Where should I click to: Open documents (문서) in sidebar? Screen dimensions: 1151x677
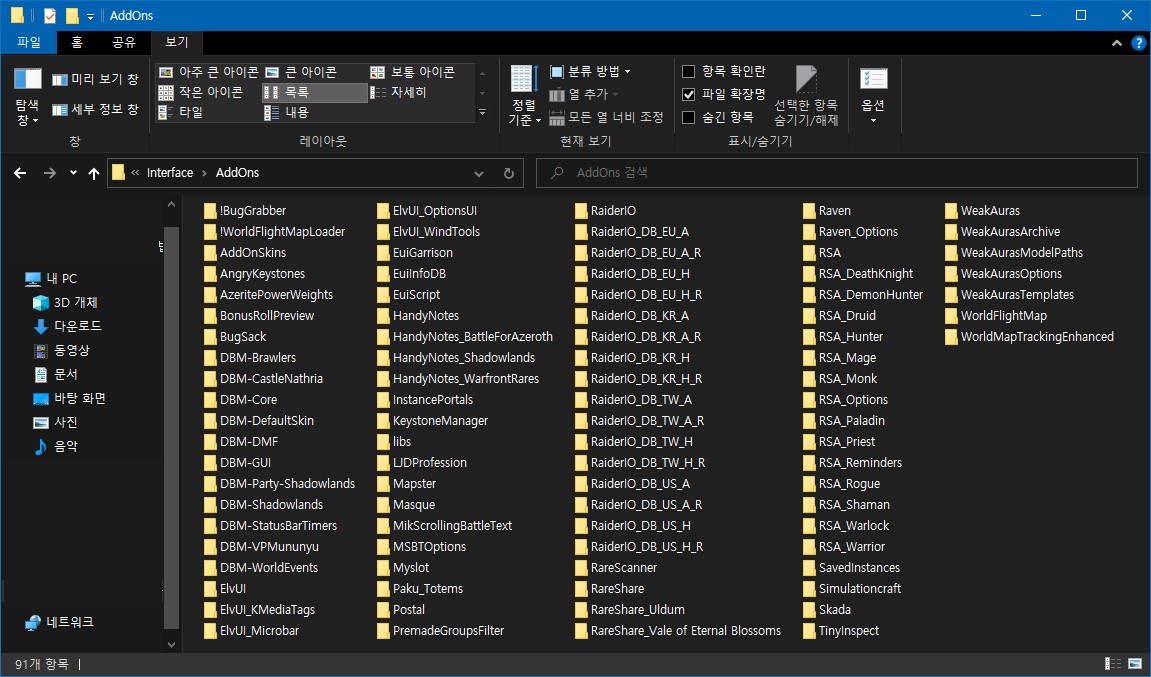(x=56, y=374)
